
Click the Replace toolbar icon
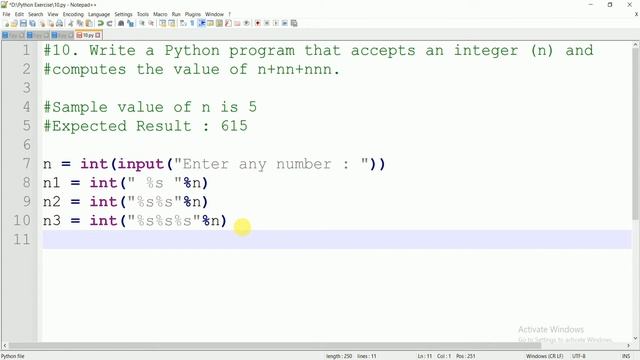coord(130,23)
